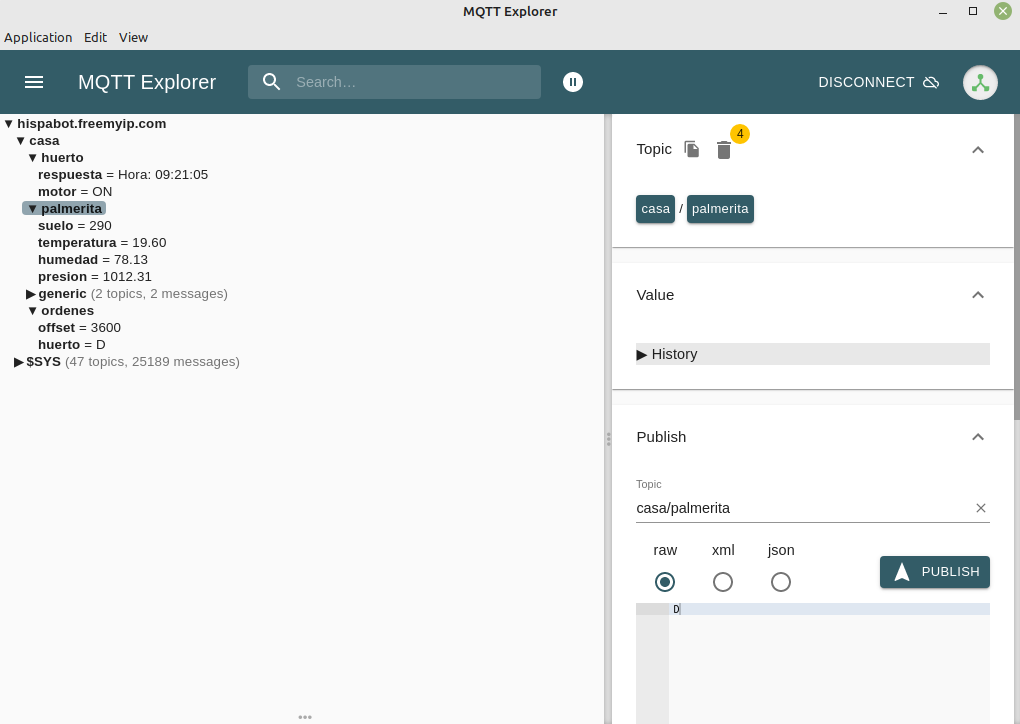Expand the $SYS topic tree

[x=19, y=362]
